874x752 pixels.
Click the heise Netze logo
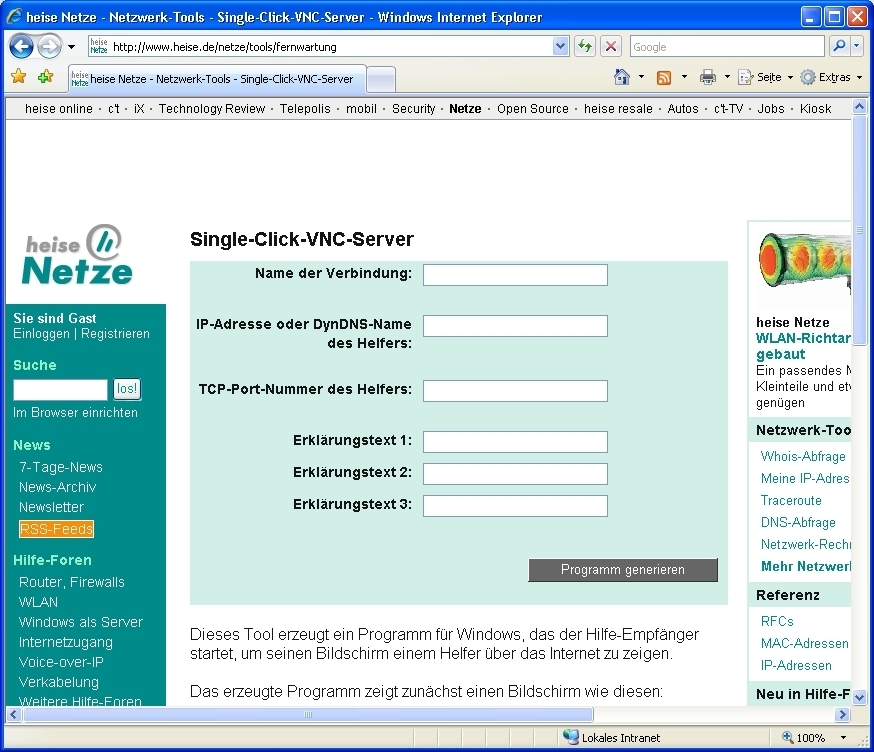click(77, 254)
